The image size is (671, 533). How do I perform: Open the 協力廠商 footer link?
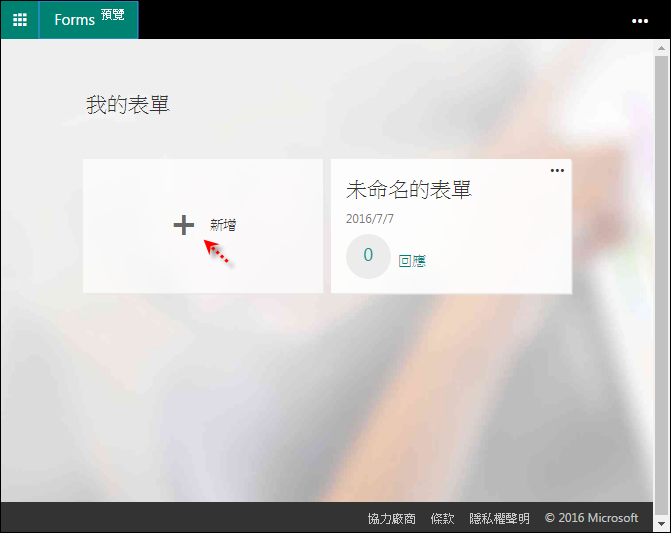pyautogui.click(x=392, y=518)
